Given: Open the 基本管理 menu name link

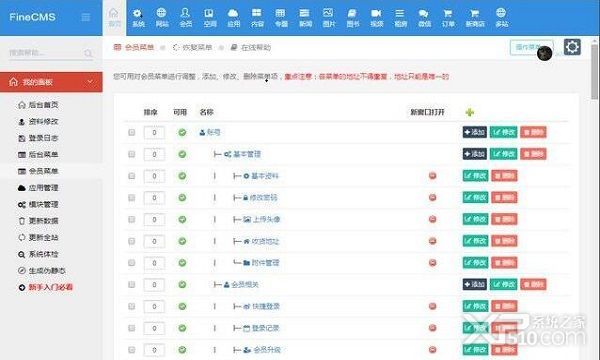Looking at the screenshot, I should [247, 154].
